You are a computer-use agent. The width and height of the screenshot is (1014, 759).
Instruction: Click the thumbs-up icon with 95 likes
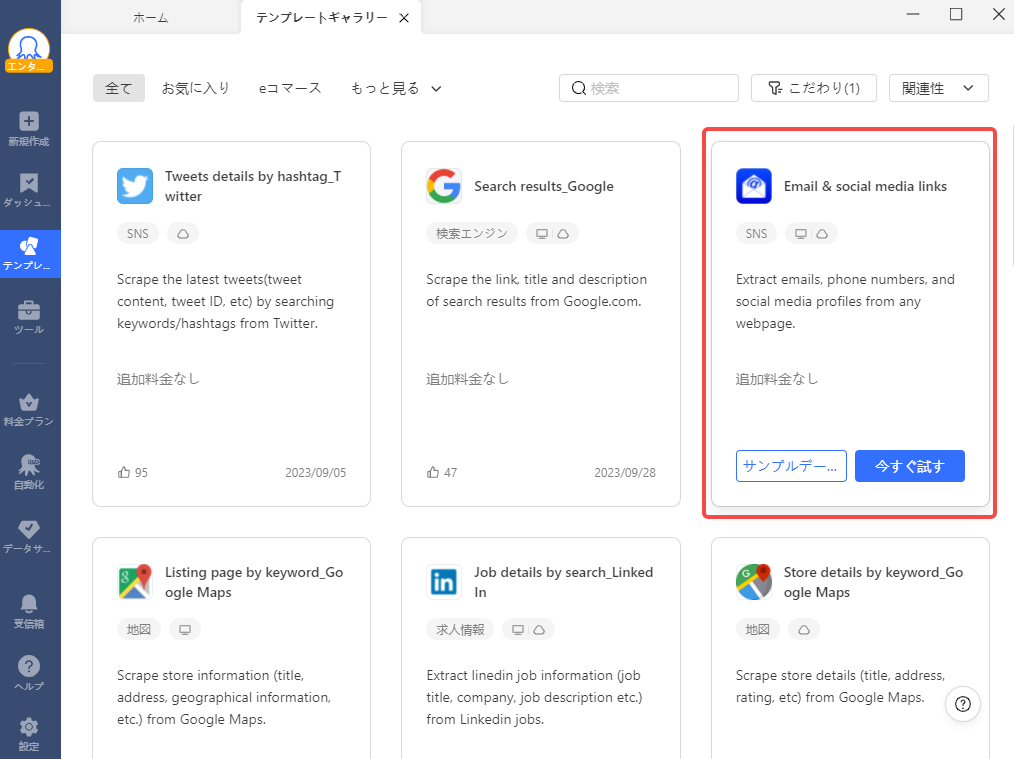click(x=124, y=473)
